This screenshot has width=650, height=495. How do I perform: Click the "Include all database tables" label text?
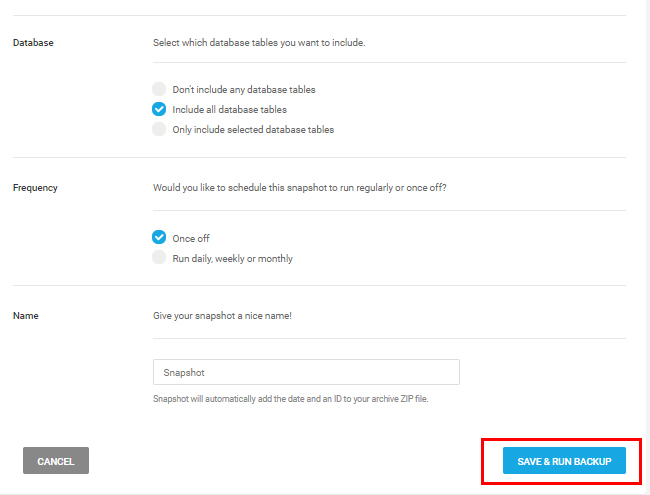click(x=230, y=109)
